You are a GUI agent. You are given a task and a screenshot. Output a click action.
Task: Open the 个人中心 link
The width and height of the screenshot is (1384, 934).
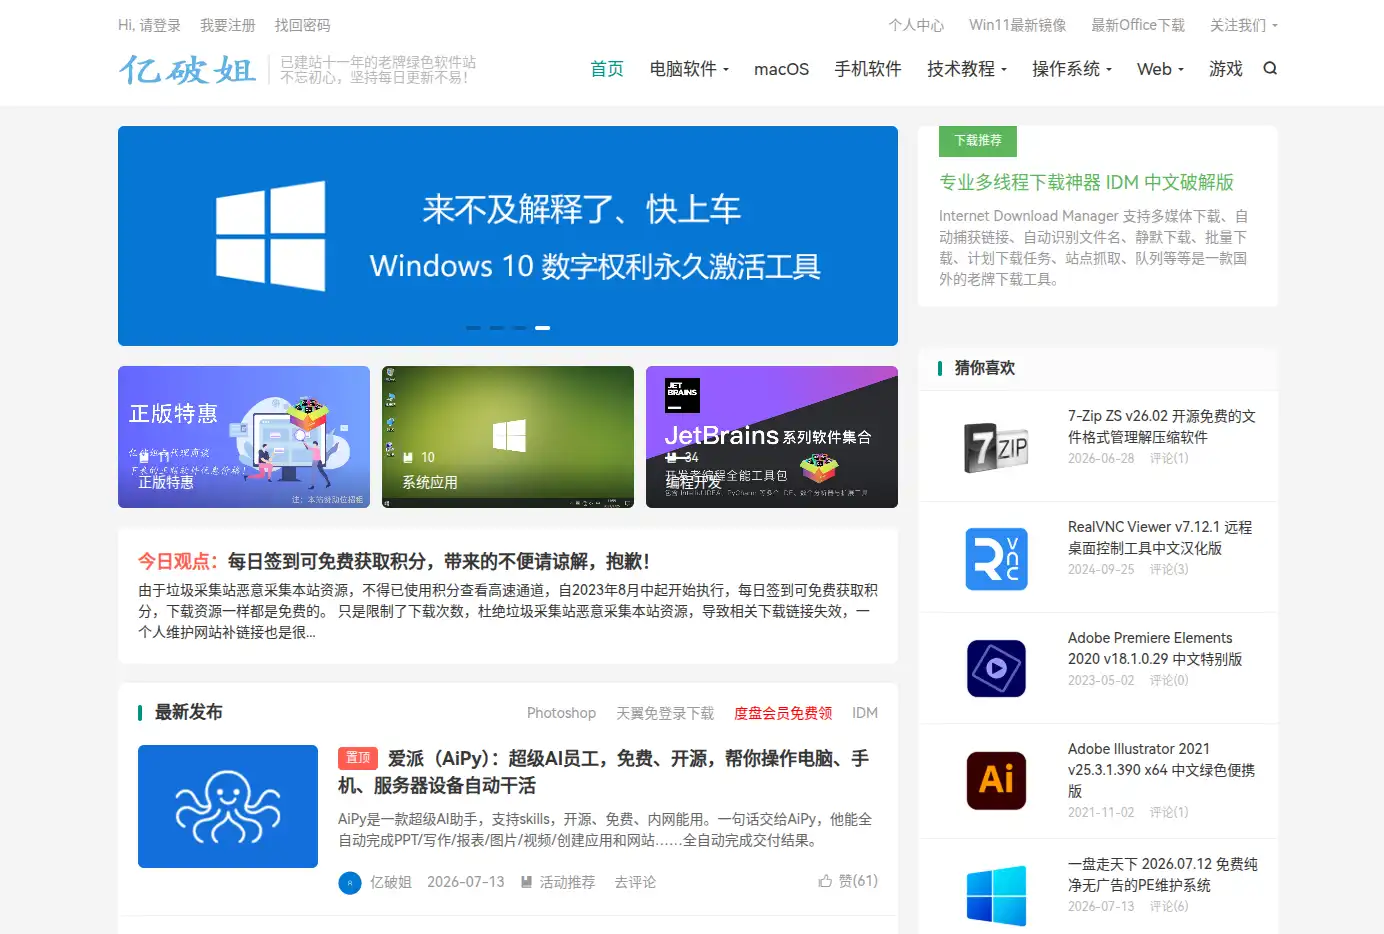pos(916,25)
